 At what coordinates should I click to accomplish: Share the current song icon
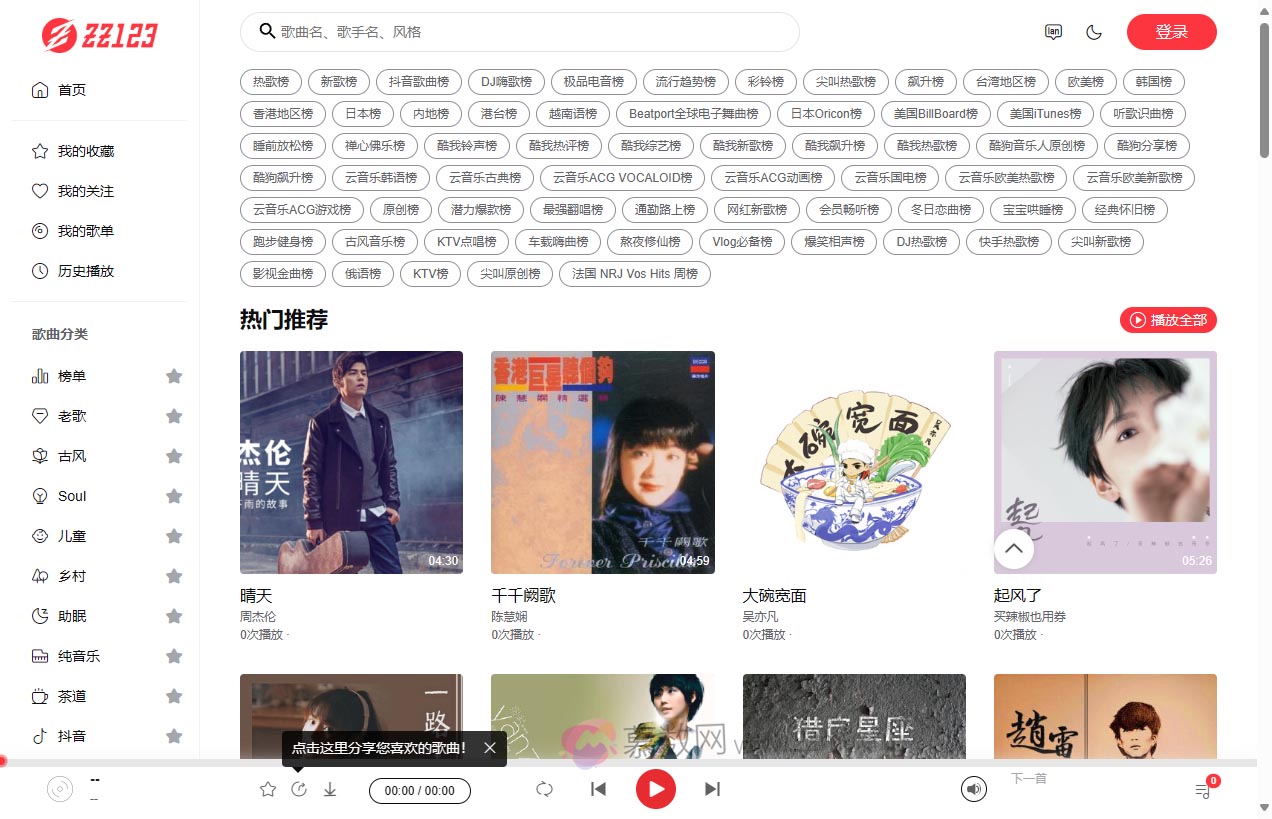tap(299, 790)
